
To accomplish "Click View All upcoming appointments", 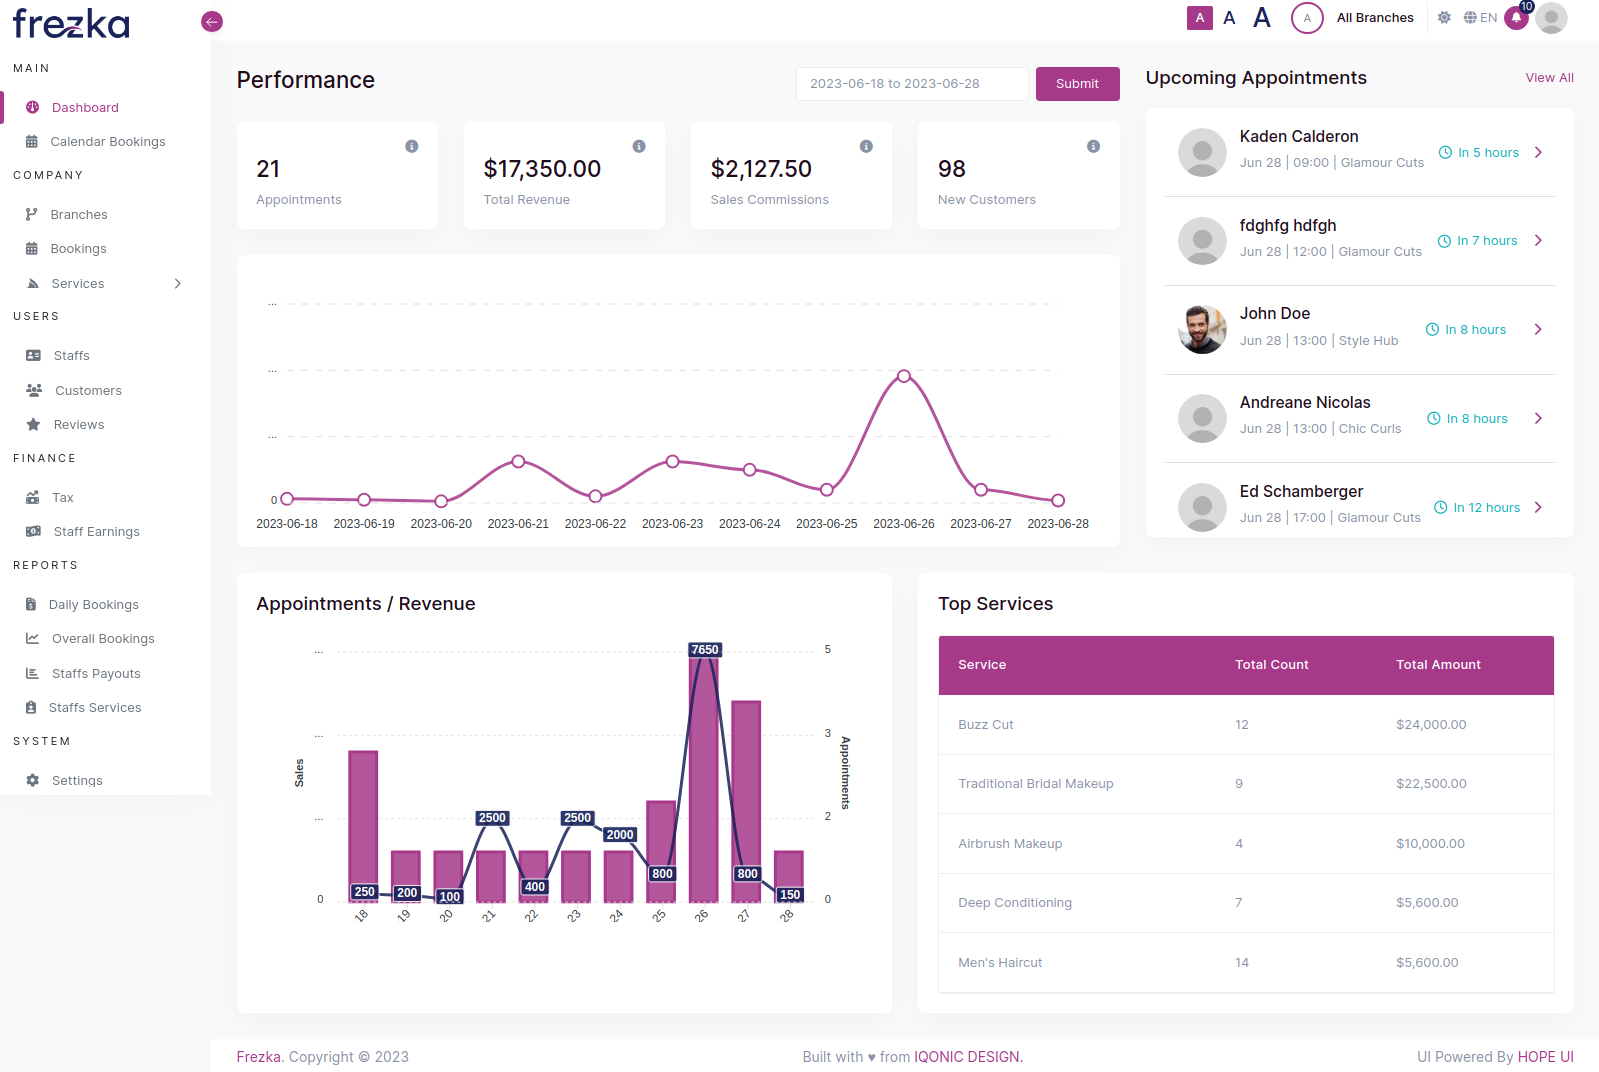I will click(1549, 77).
